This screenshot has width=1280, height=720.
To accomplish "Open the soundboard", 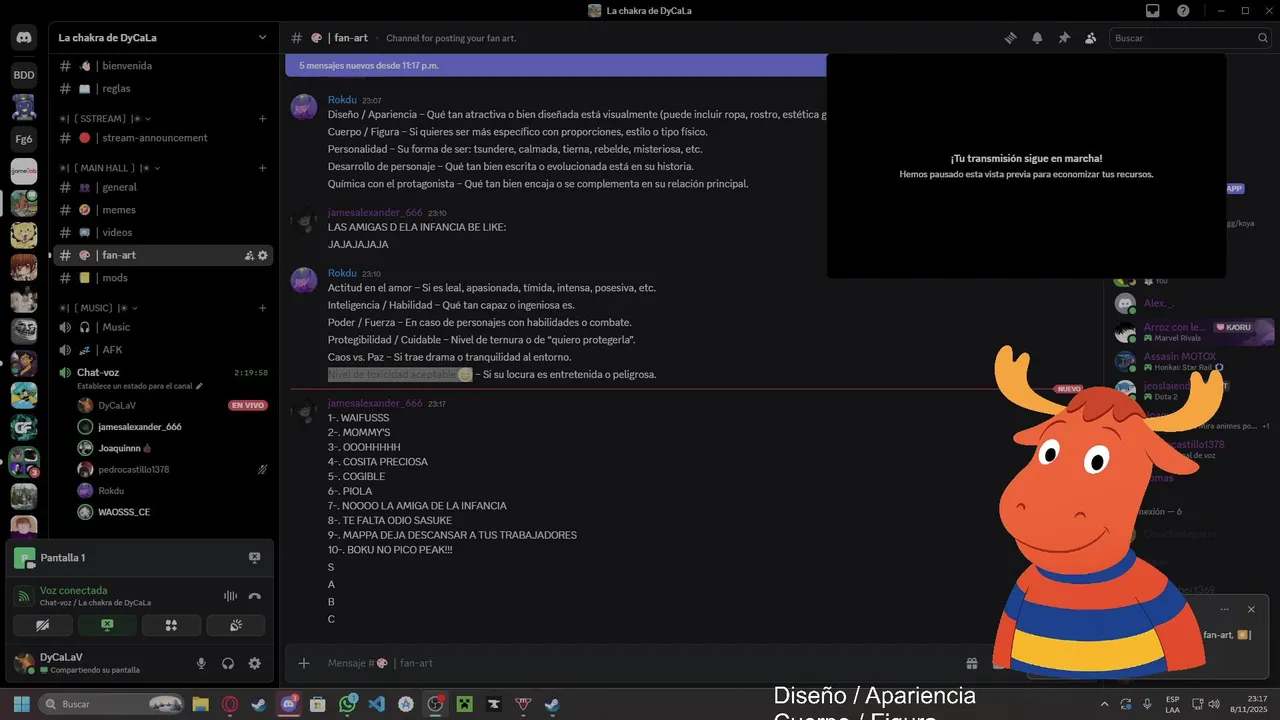I will 235,625.
